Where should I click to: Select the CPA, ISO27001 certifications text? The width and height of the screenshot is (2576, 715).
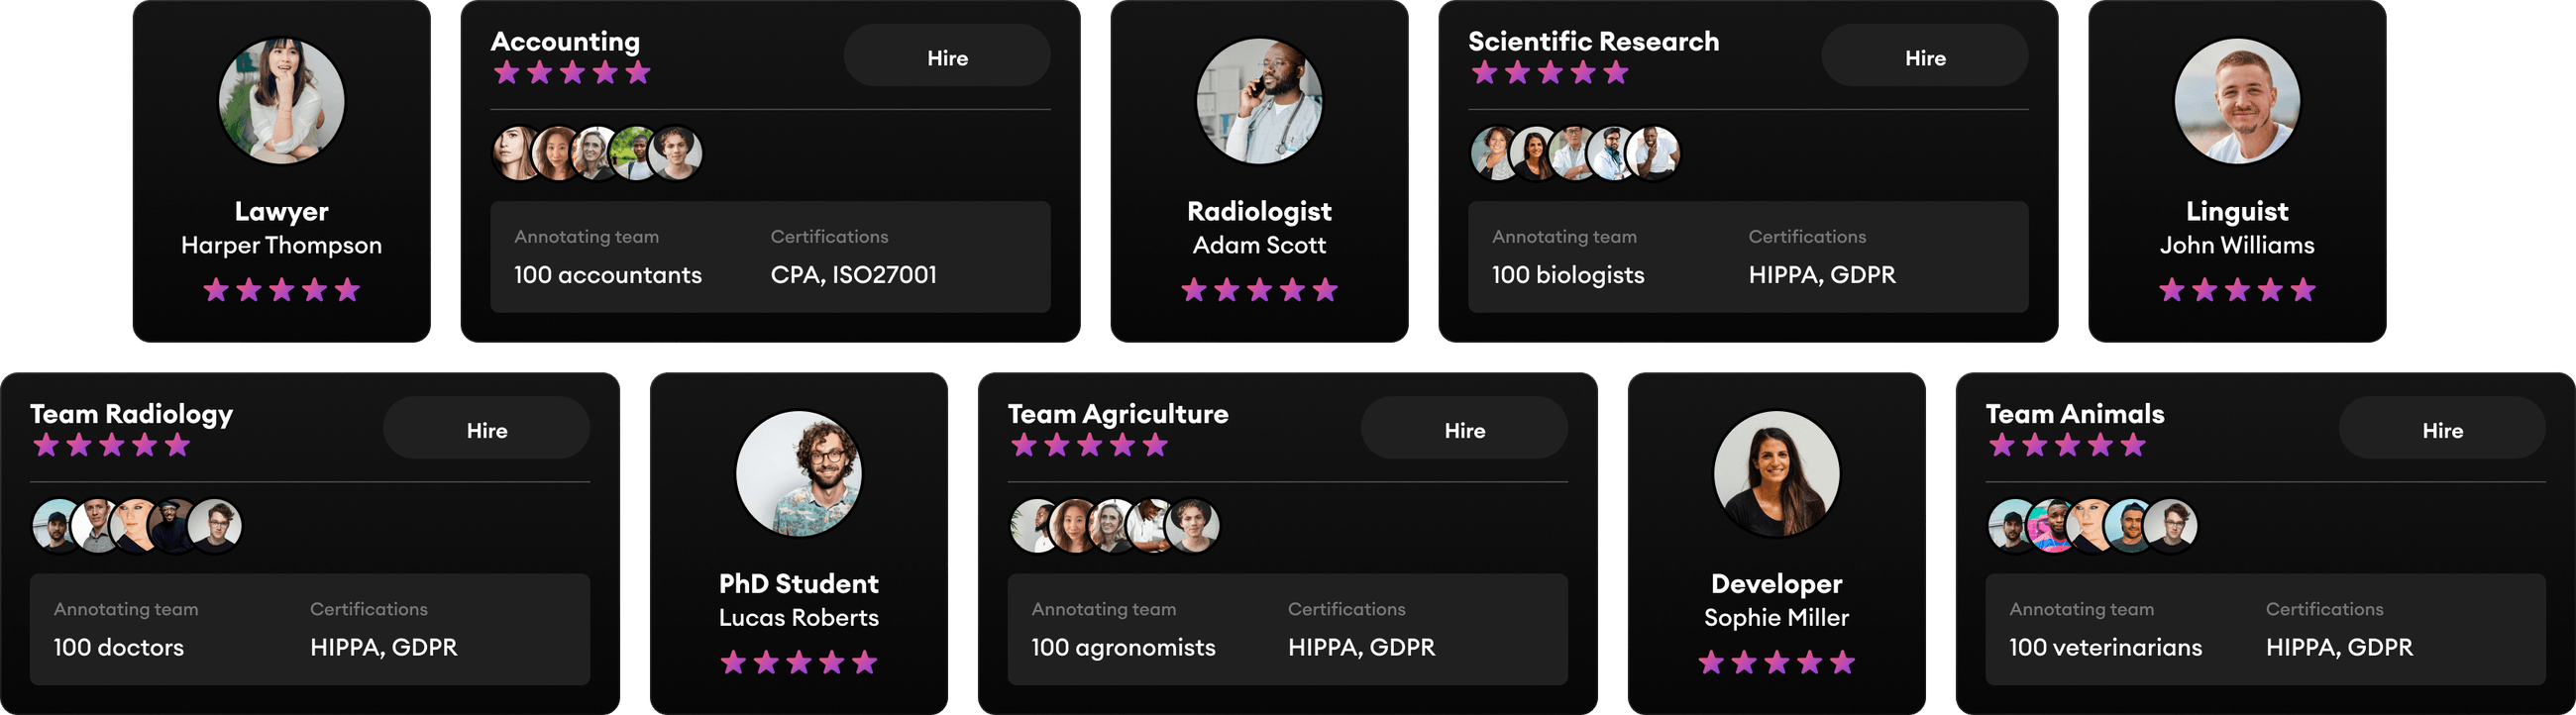[x=854, y=274]
